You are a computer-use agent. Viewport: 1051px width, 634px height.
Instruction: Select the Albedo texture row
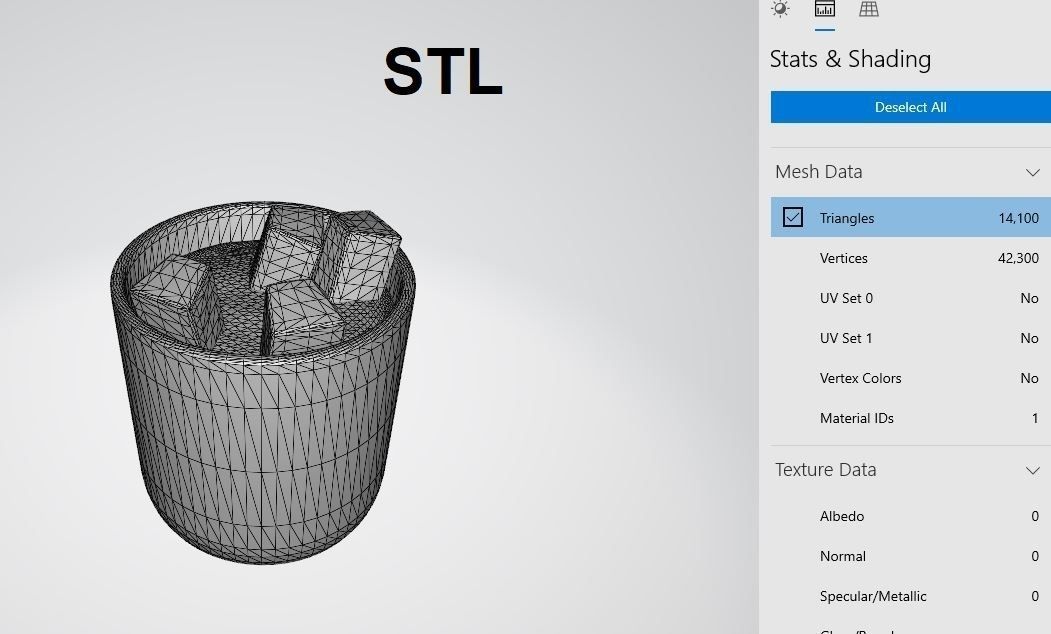click(x=910, y=516)
